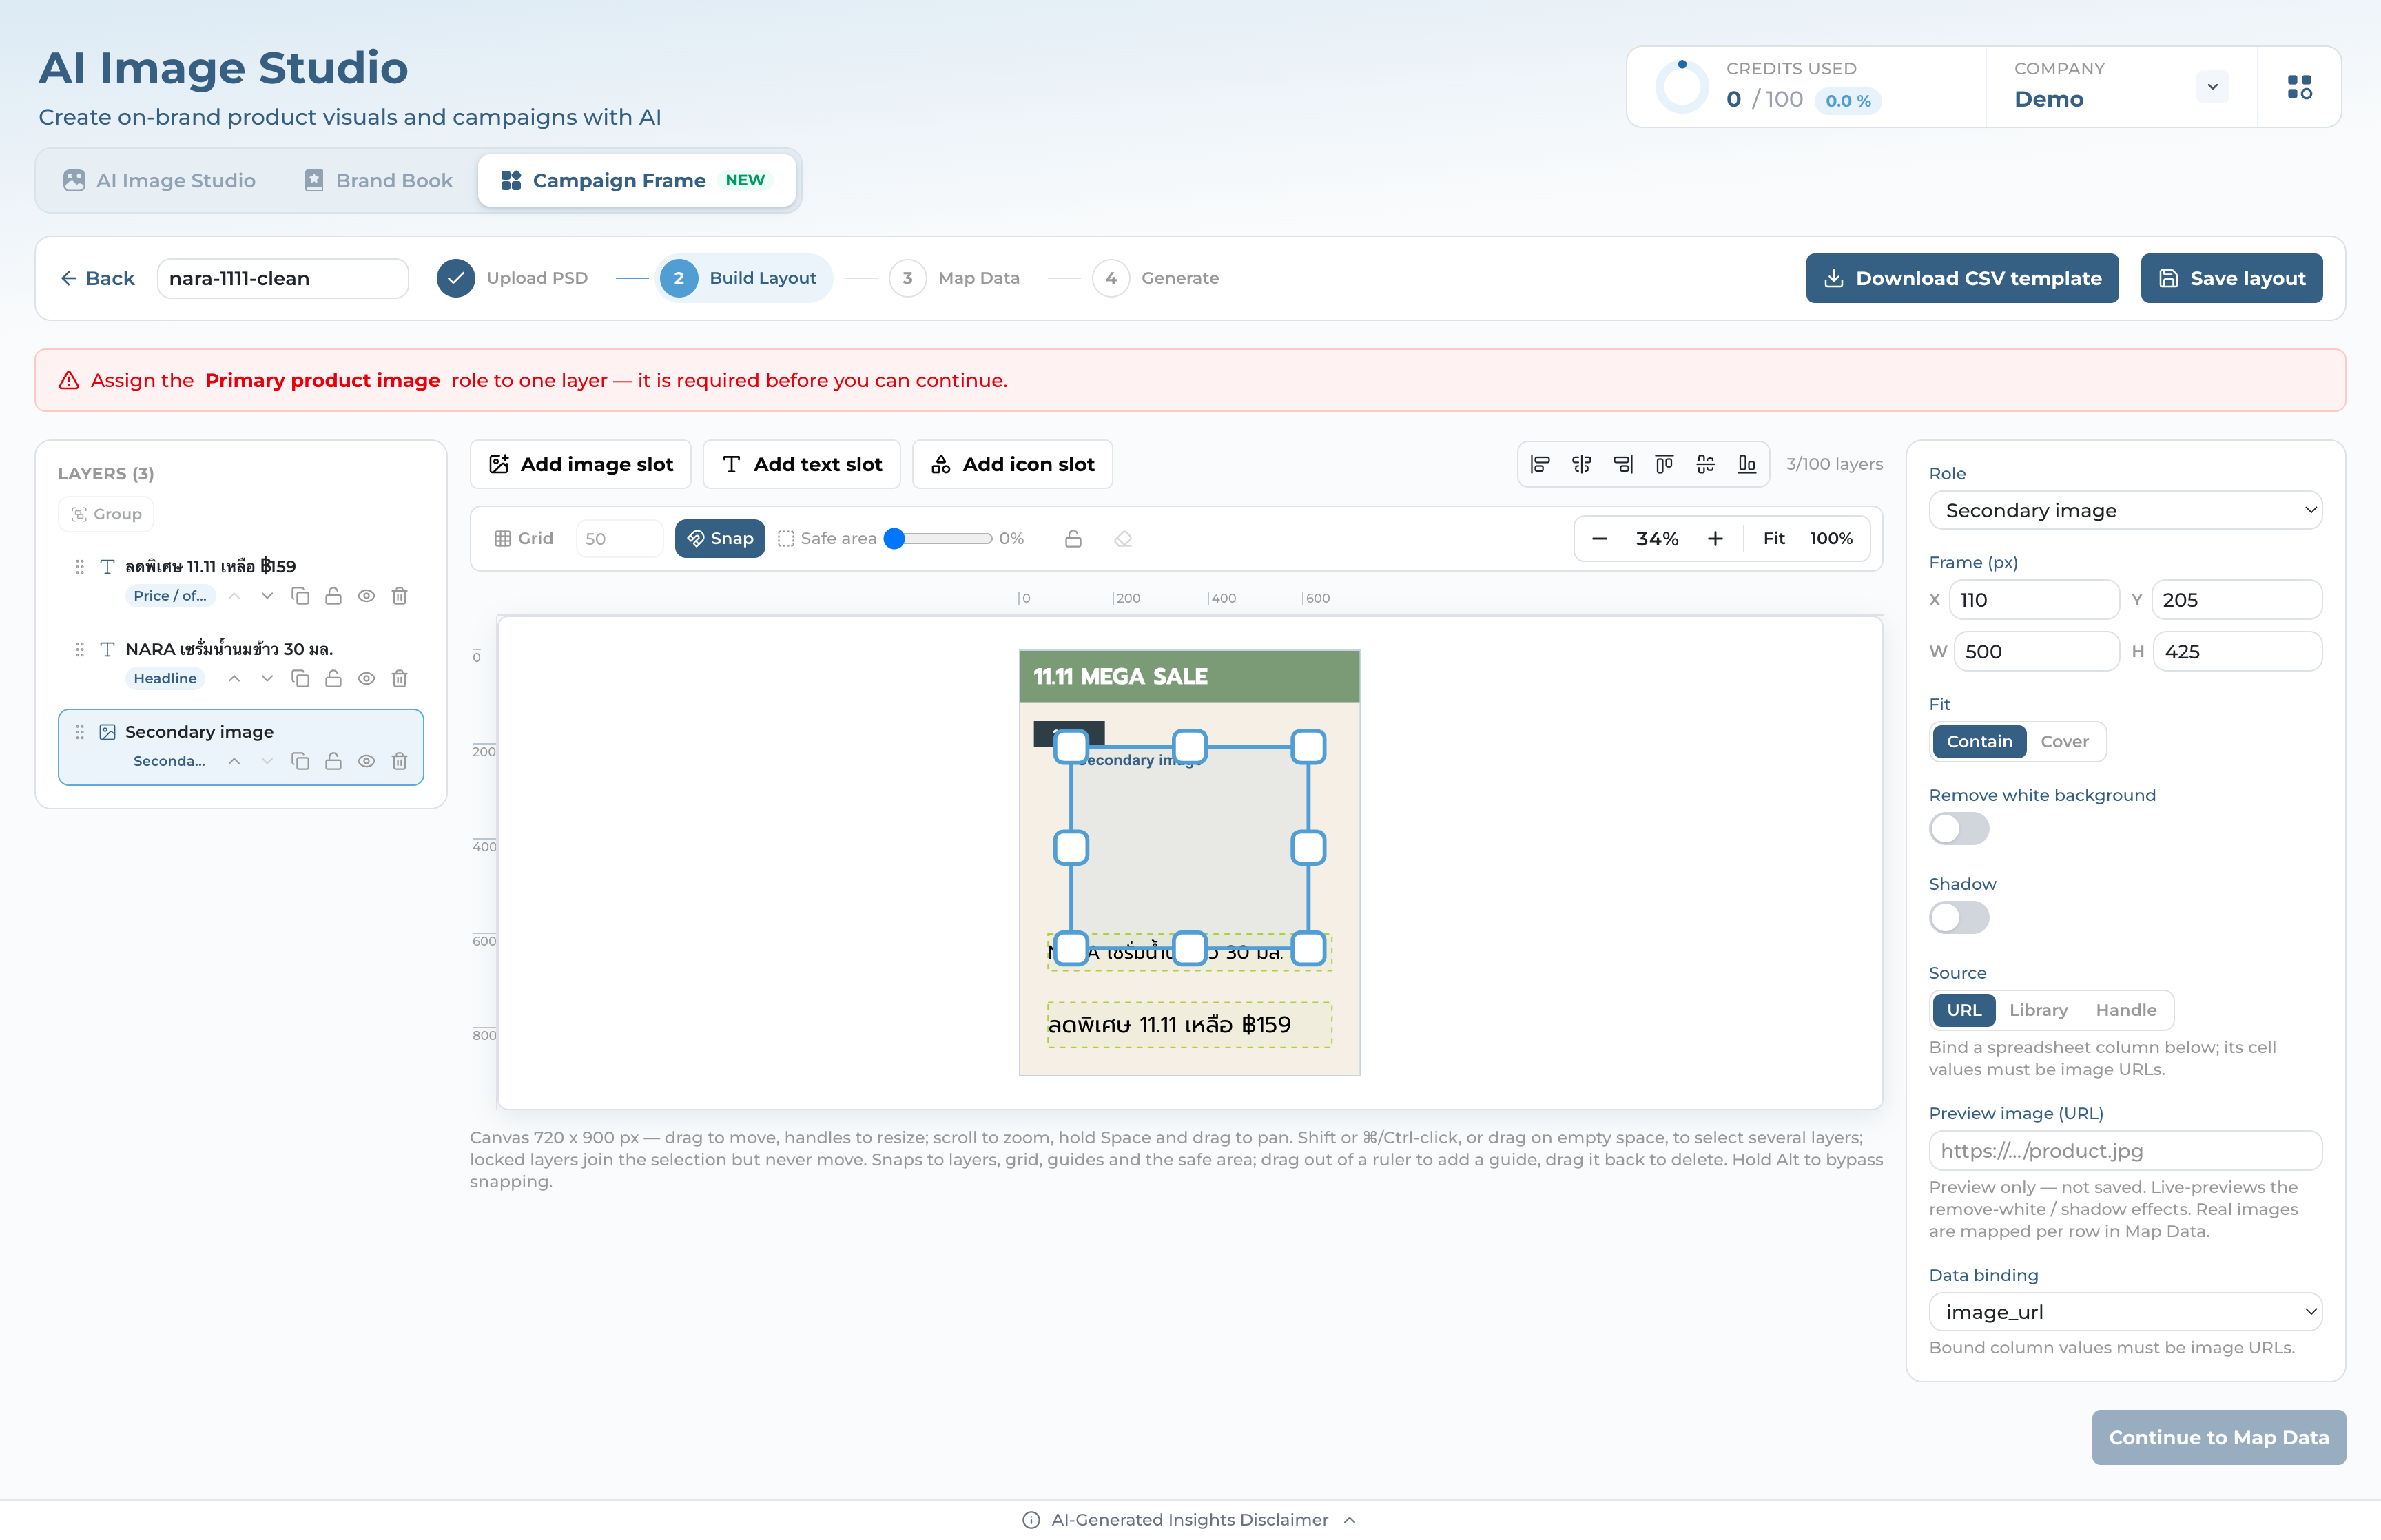This screenshot has width=2381, height=1540.
Task: Click Add text slot button
Action: pos(801,464)
